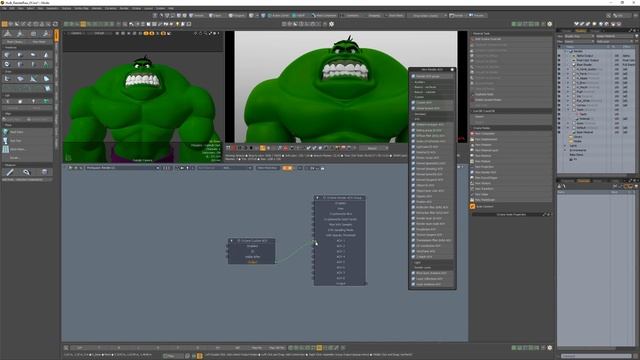
Task: Close the Octane AOV popup list
Action: (x=452, y=70)
